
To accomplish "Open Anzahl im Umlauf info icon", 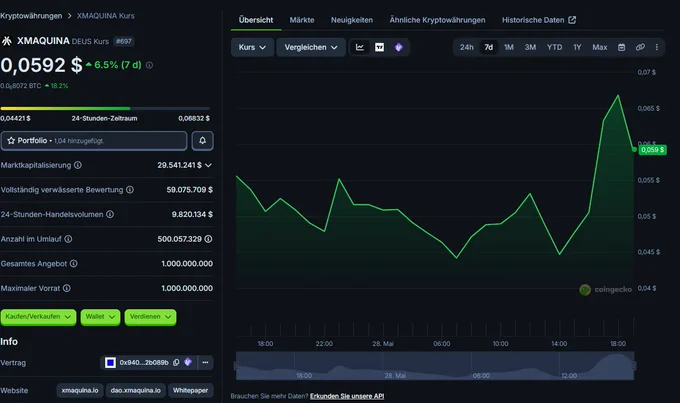I will 68,239.
